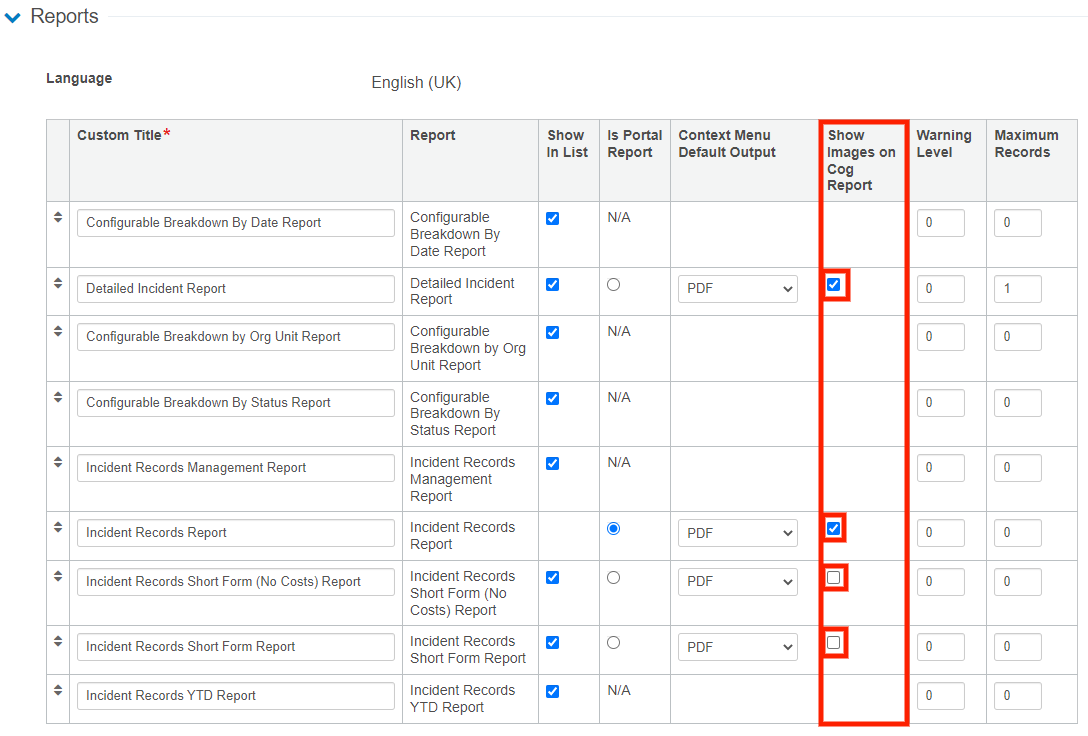The image size is (1088, 736).
Task: Click Warning Level field for Configurable Breakdown By Date
Action: pos(940,224)
